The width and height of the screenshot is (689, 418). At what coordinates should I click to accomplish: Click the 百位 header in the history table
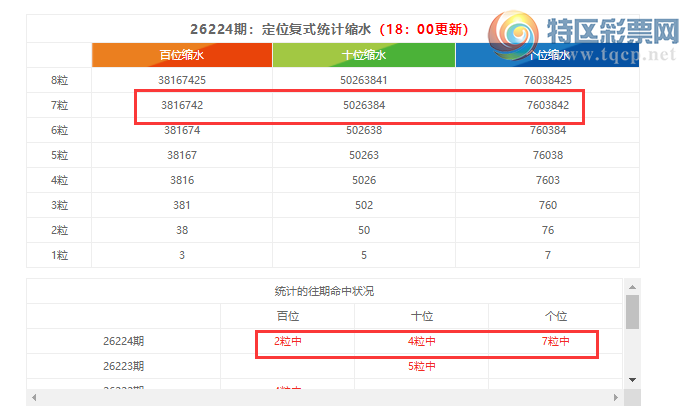(x=288, y=316)
